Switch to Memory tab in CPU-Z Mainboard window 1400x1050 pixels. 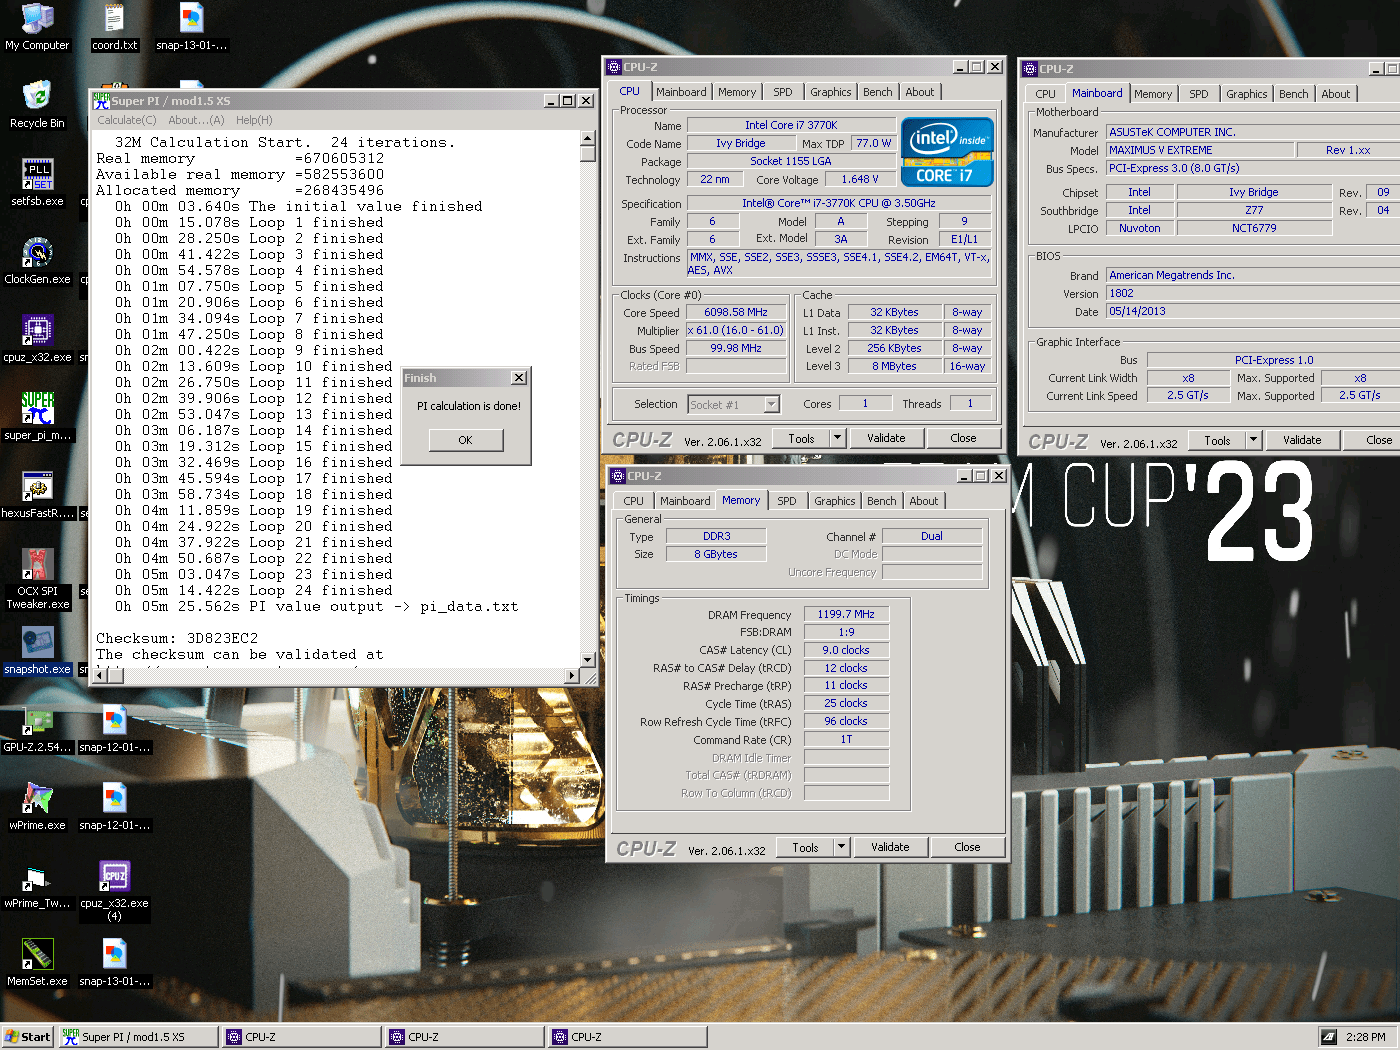[1153, 94]
